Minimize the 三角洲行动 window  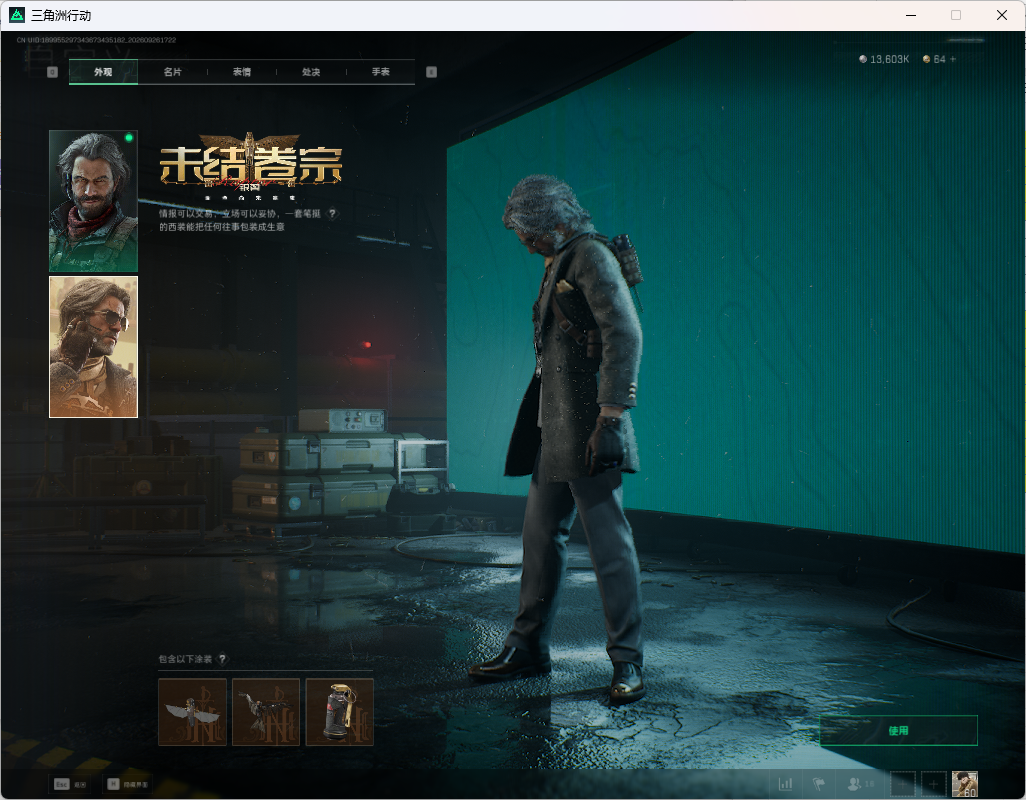pos(911,15)
